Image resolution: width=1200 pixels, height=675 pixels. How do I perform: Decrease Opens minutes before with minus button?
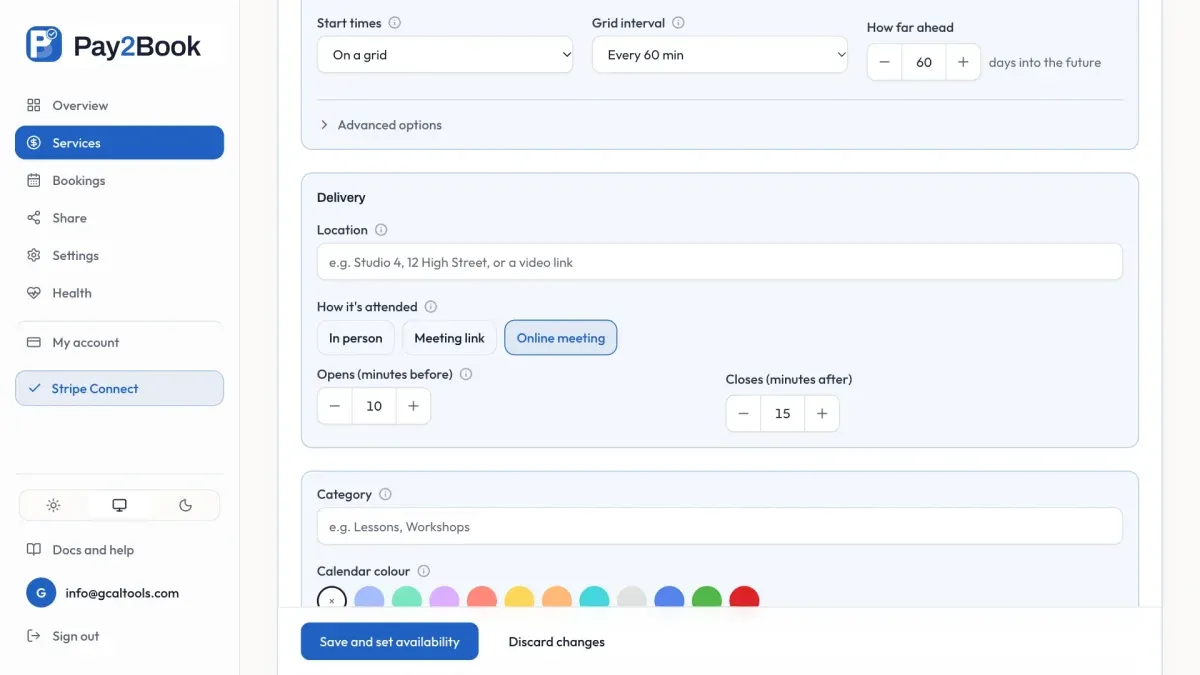(x=335, y=406)
